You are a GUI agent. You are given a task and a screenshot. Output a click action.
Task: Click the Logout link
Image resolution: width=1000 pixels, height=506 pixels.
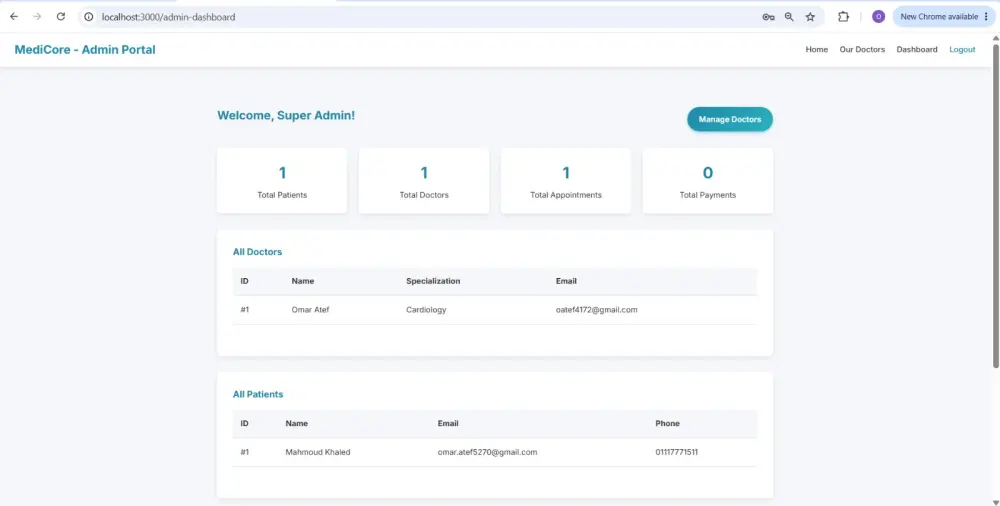[x=962, y=50]
